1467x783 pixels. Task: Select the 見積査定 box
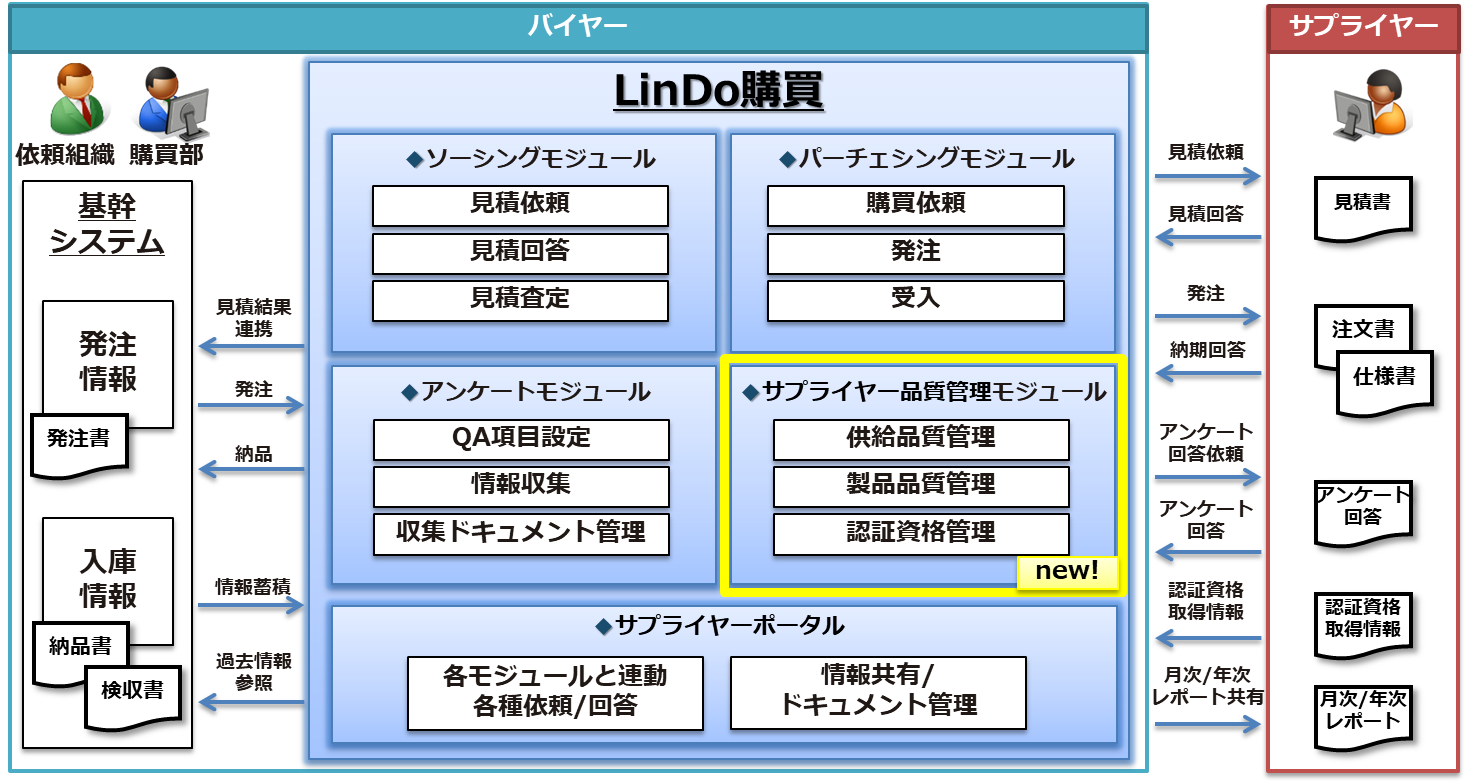(520, 300)
